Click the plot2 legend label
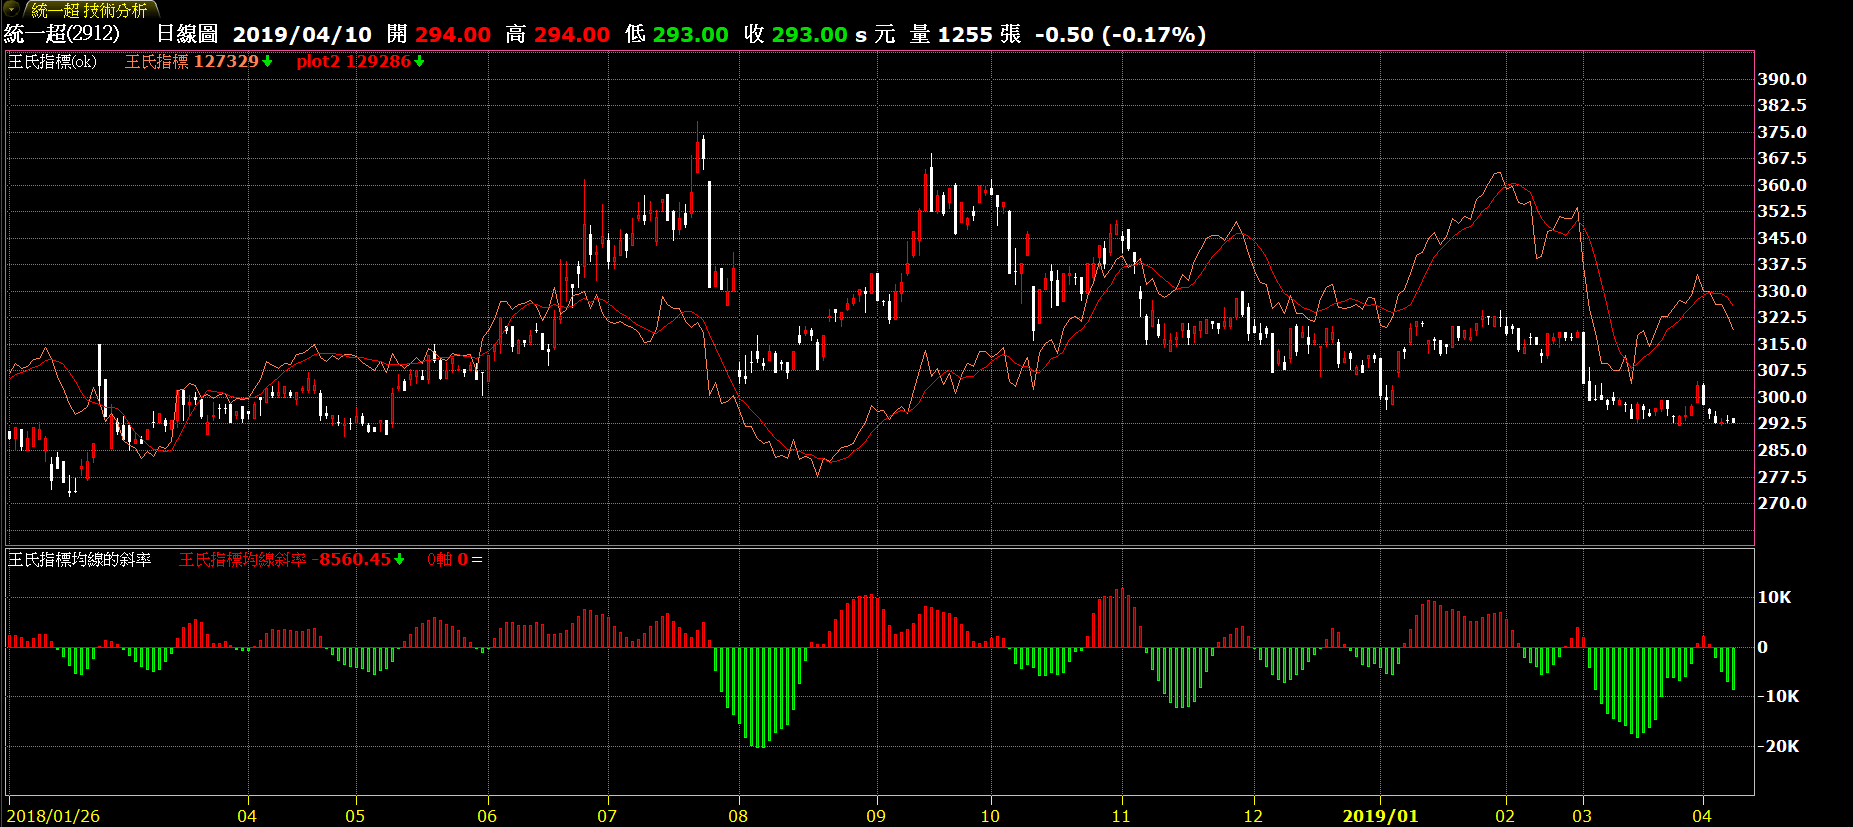1853x827 pixels. click(x=318, y=62)
